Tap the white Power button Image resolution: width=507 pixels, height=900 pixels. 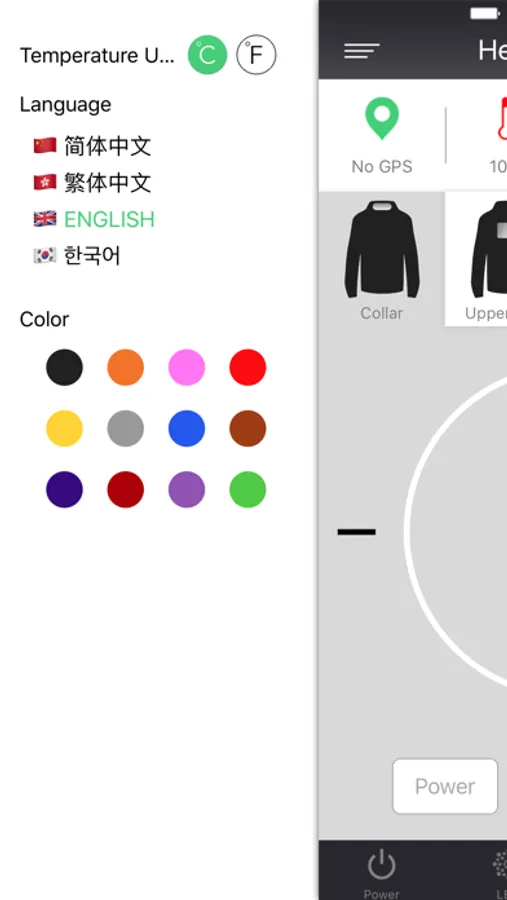pyautogui.click(x=445, y=786)
